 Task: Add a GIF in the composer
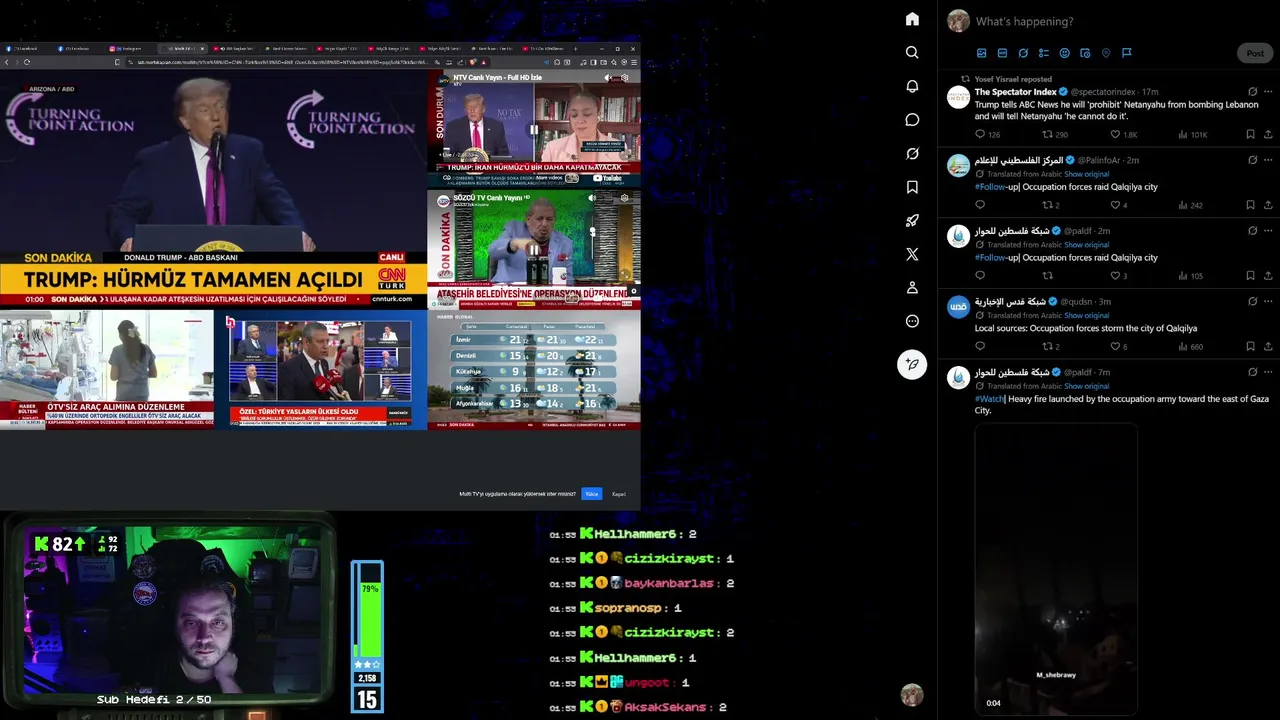(x=1002, y=53)
